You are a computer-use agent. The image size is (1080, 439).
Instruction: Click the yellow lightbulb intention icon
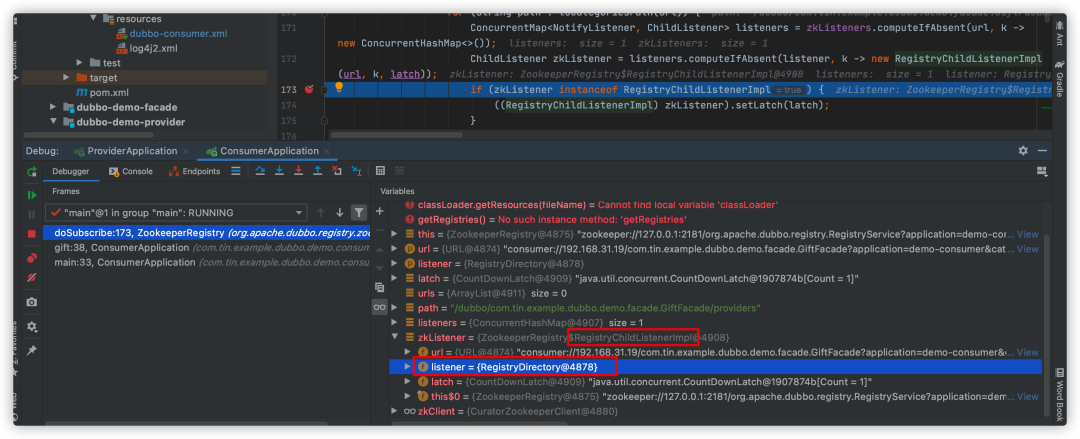tap(339, 88)
